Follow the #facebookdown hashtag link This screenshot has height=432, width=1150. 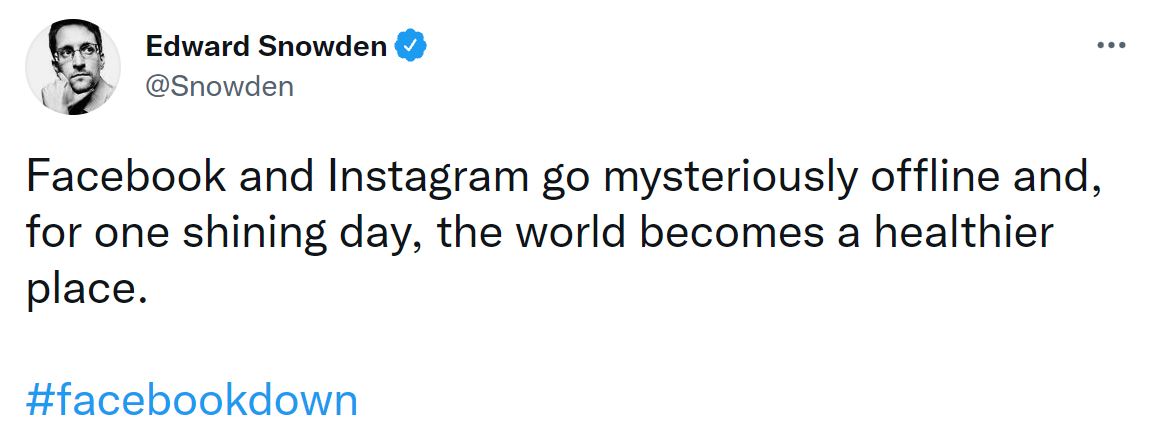click(191, 400)
